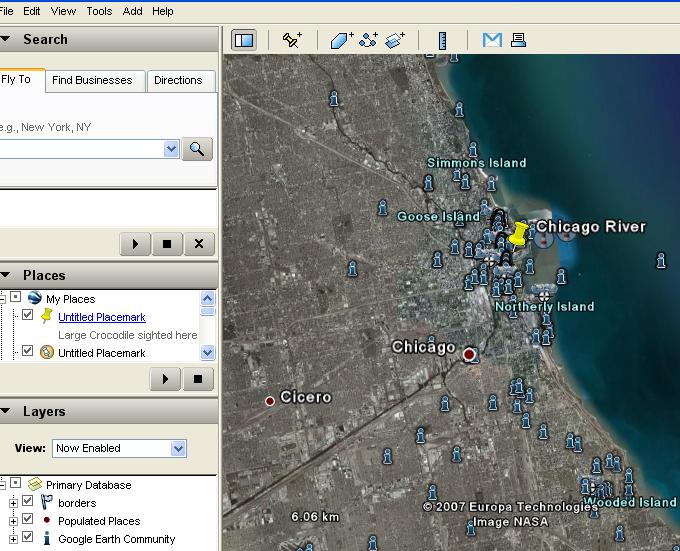680x551 pixels.
Task: Play the Places tour
Action: click(x=165, y=379)
